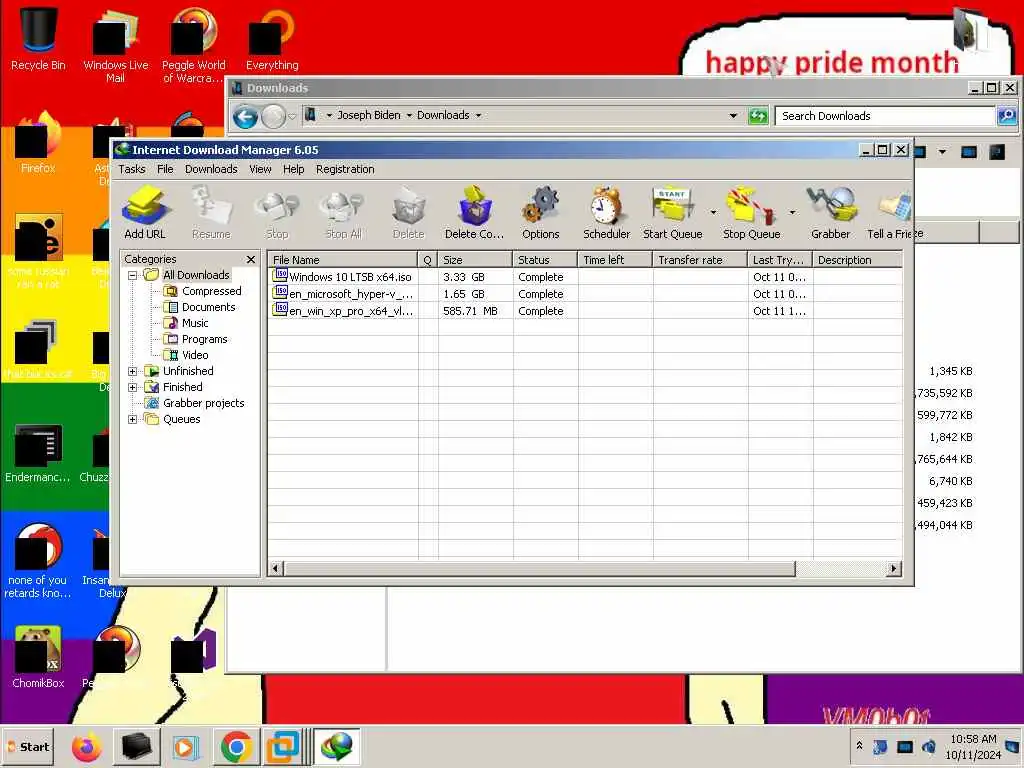Open Stop Queue dropdown arrow

click(792, 212)
